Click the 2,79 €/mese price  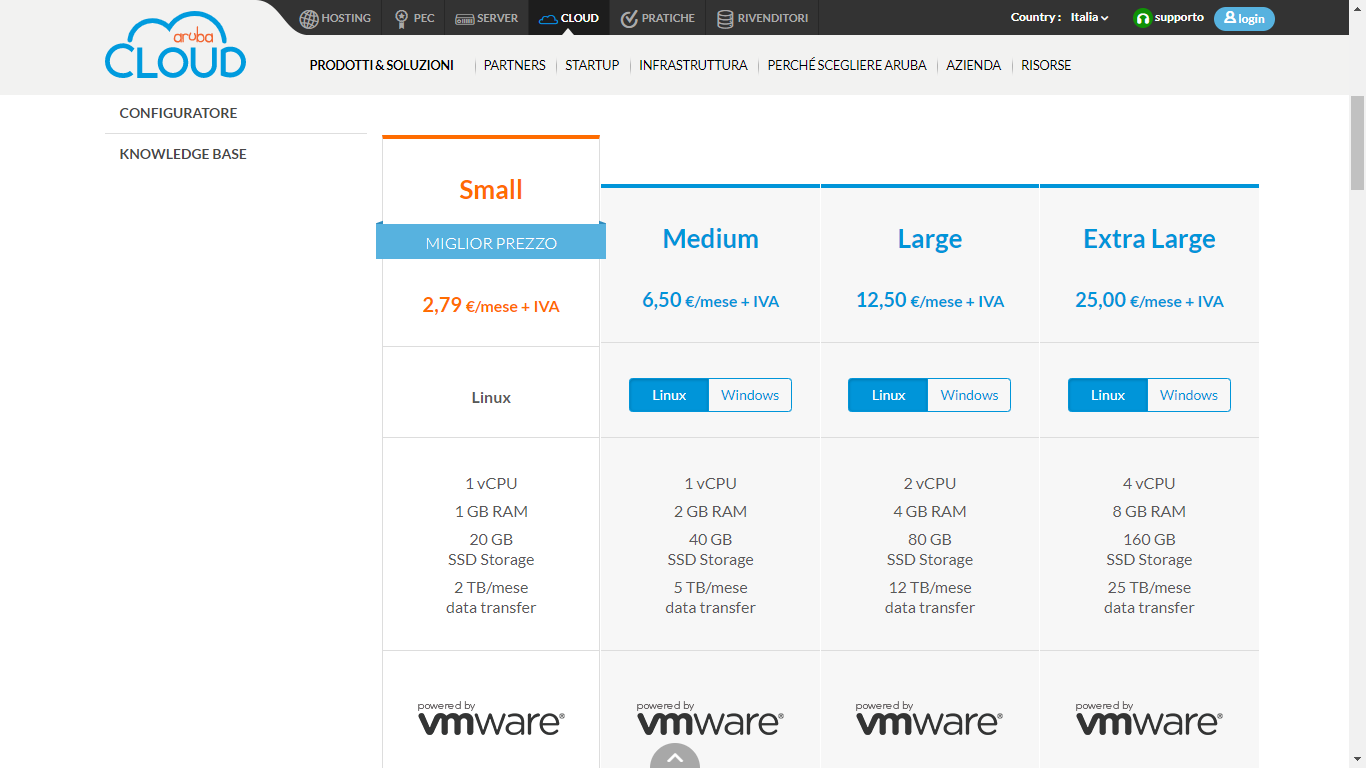[x=491, y=305]
